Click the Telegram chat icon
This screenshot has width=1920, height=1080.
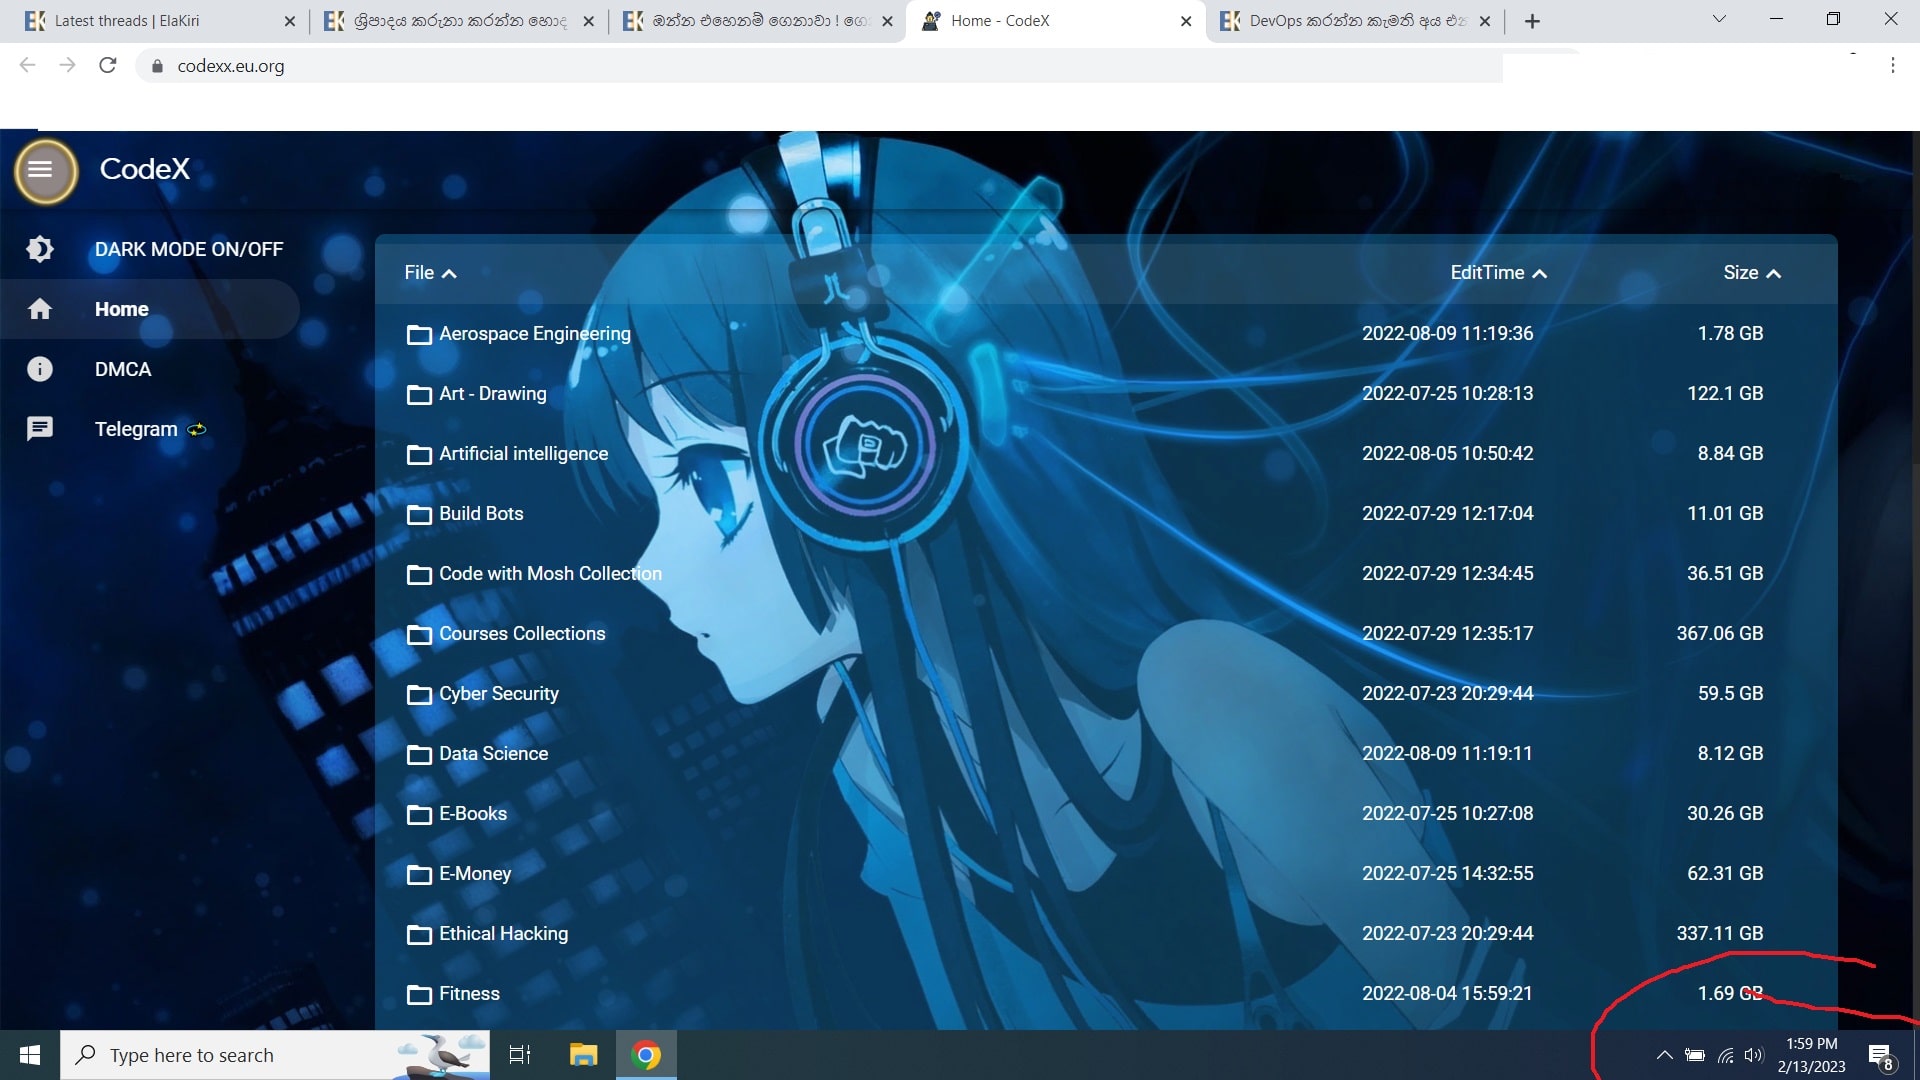(x=40, y=429)
